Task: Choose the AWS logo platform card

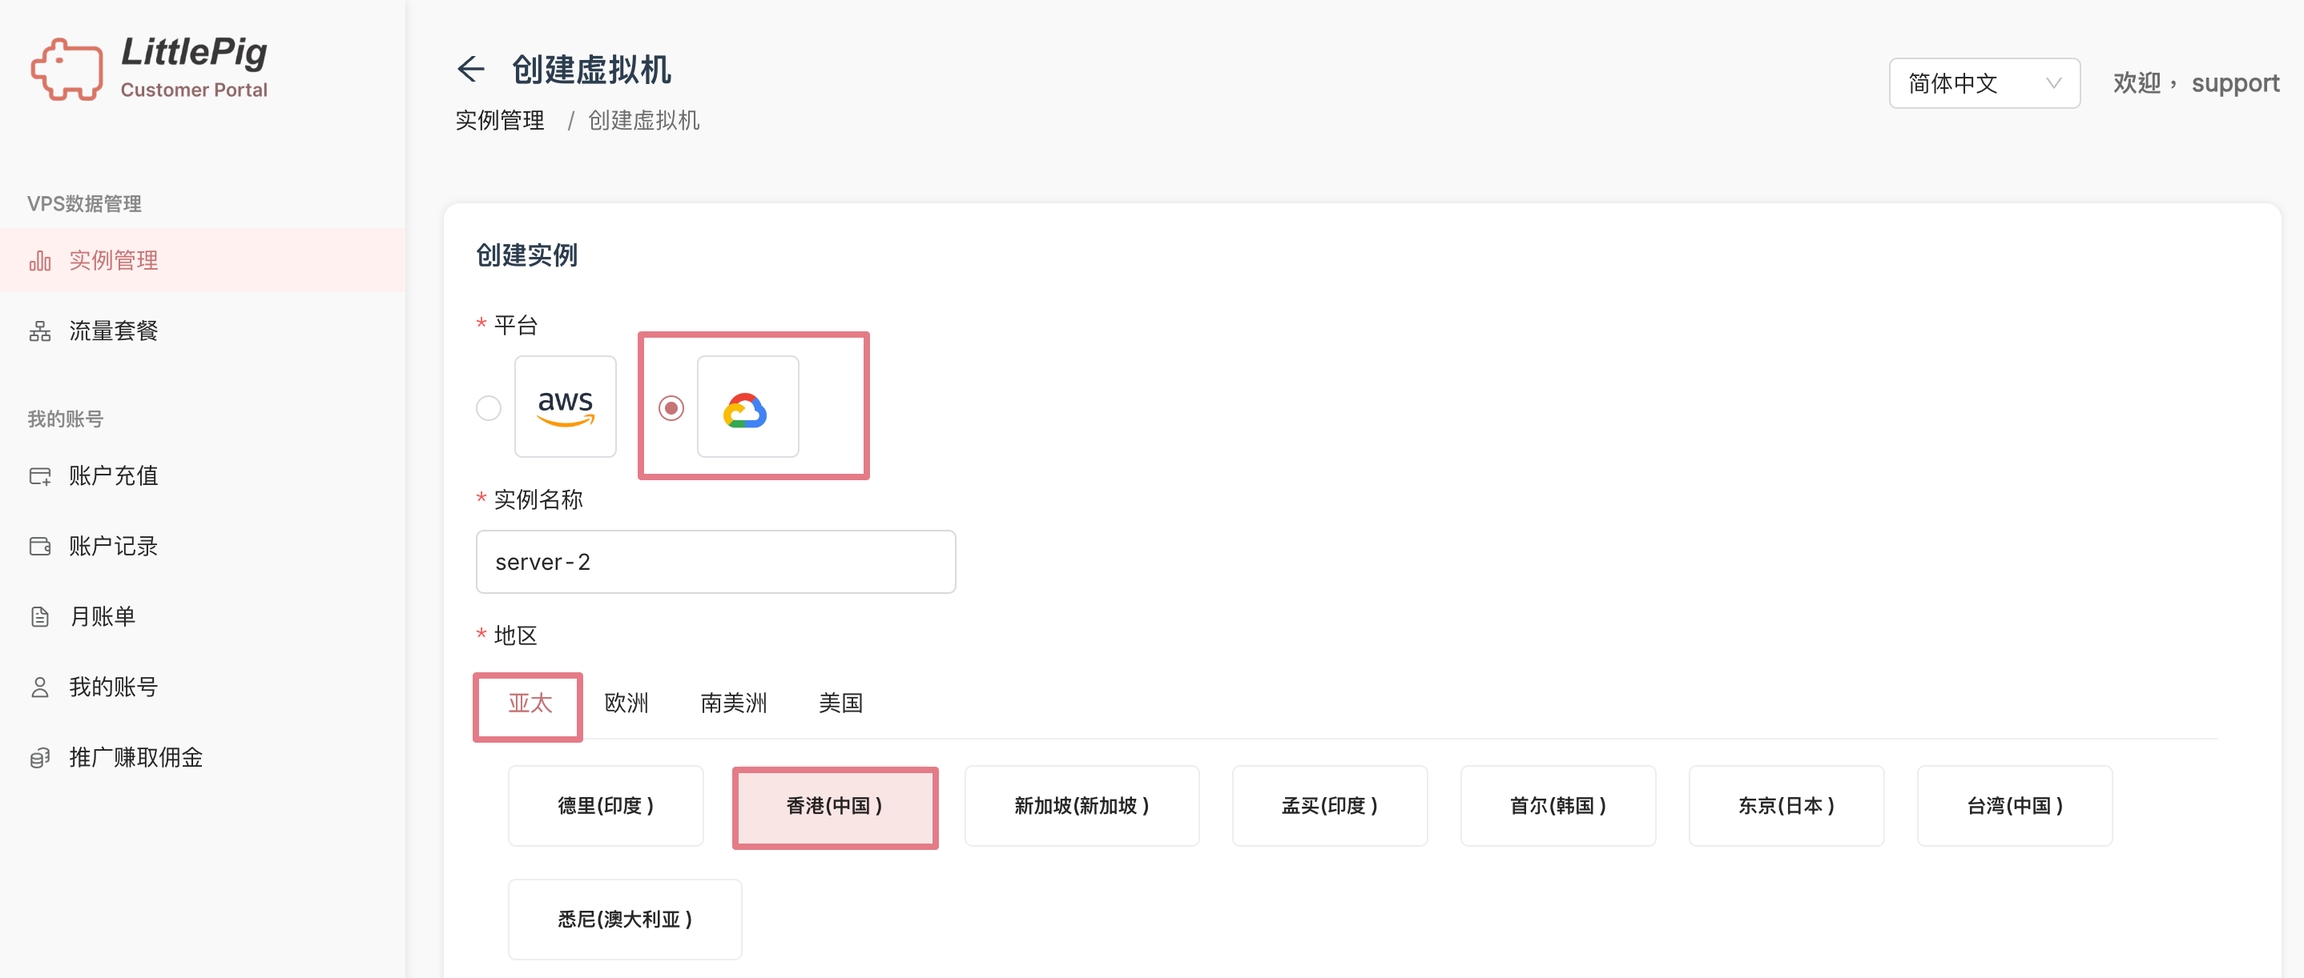Action: (565, 406)
